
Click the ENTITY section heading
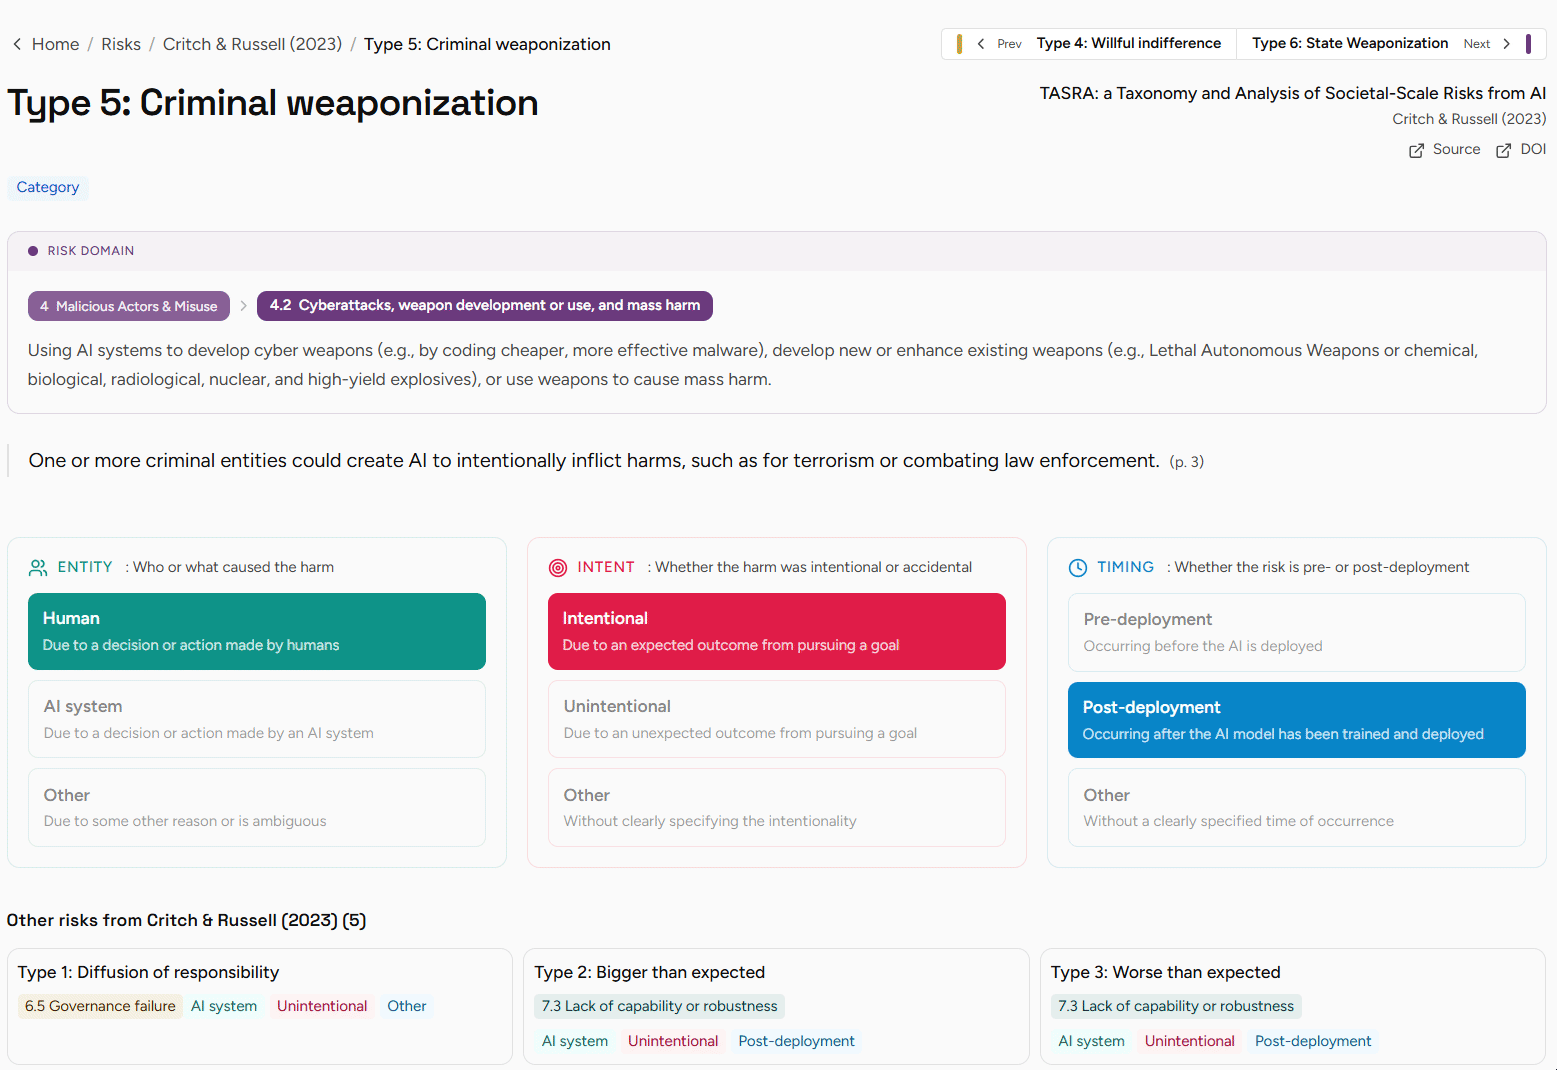[85, 567]
